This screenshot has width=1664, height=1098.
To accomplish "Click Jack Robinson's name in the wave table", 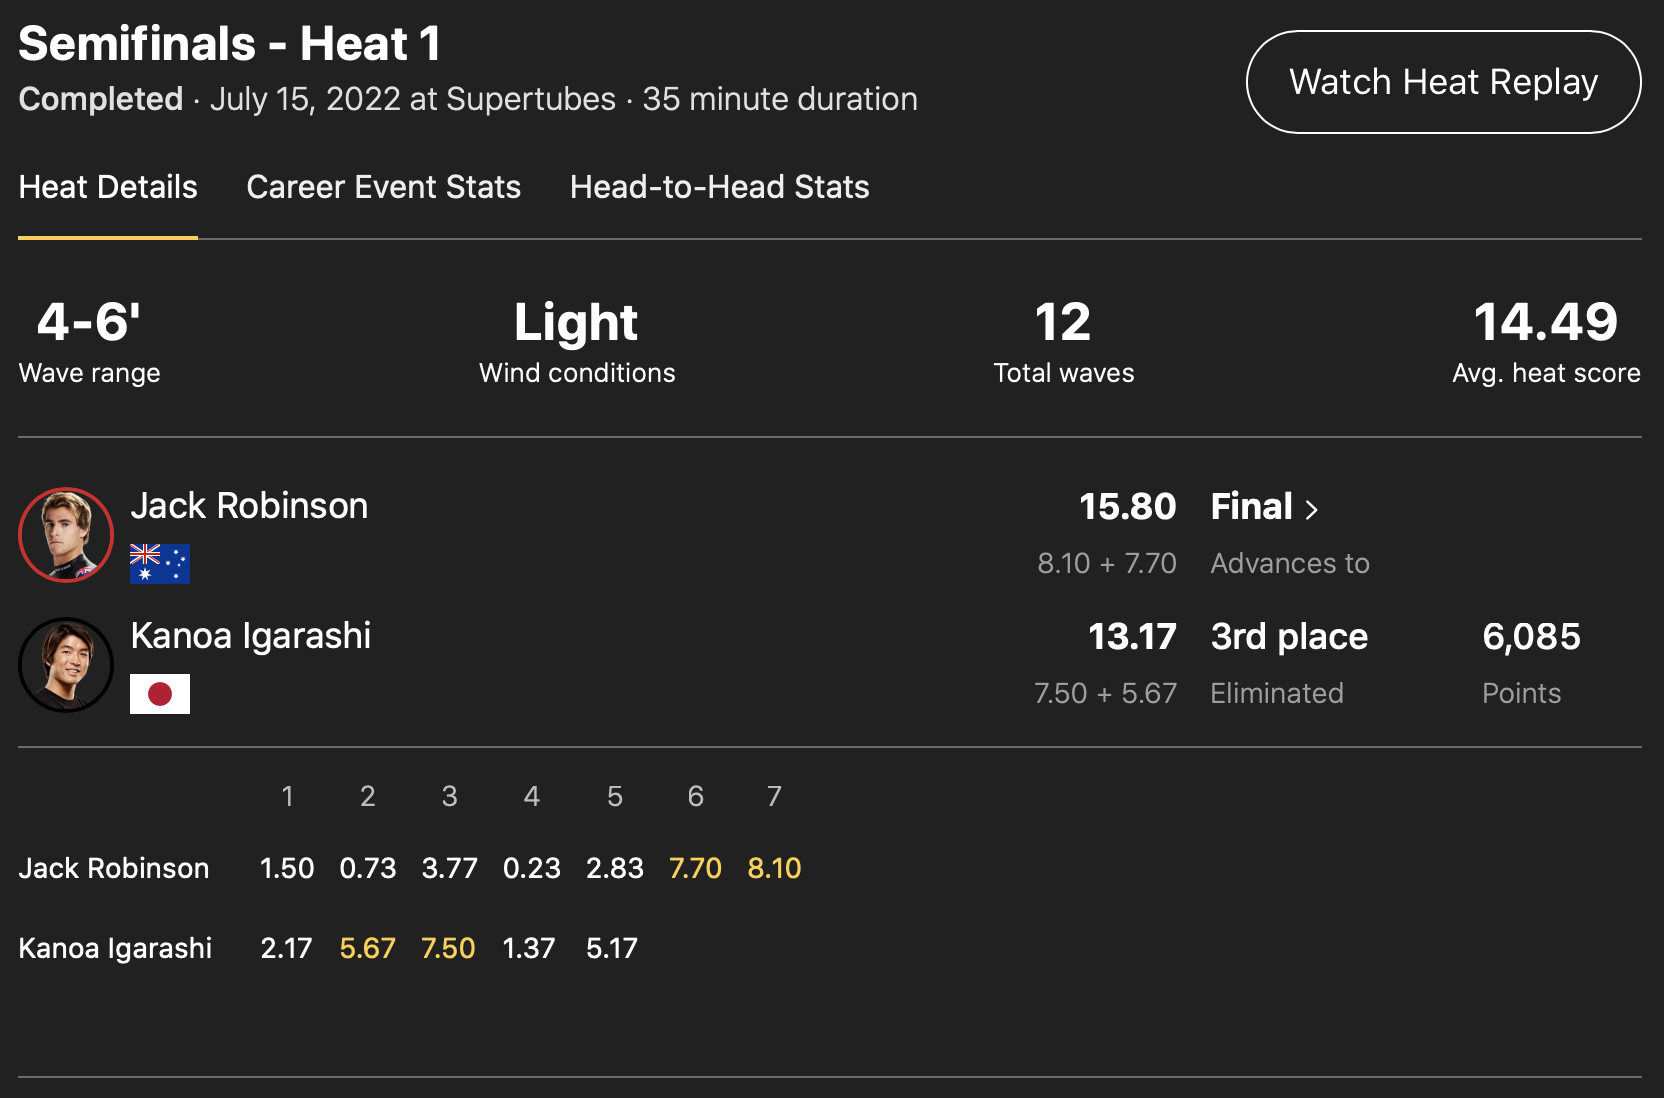I will pyautogui.click(x=114, y=868).
